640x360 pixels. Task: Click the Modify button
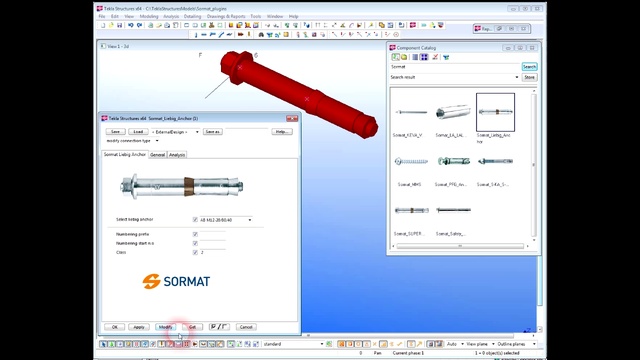(x=165, y=327)
